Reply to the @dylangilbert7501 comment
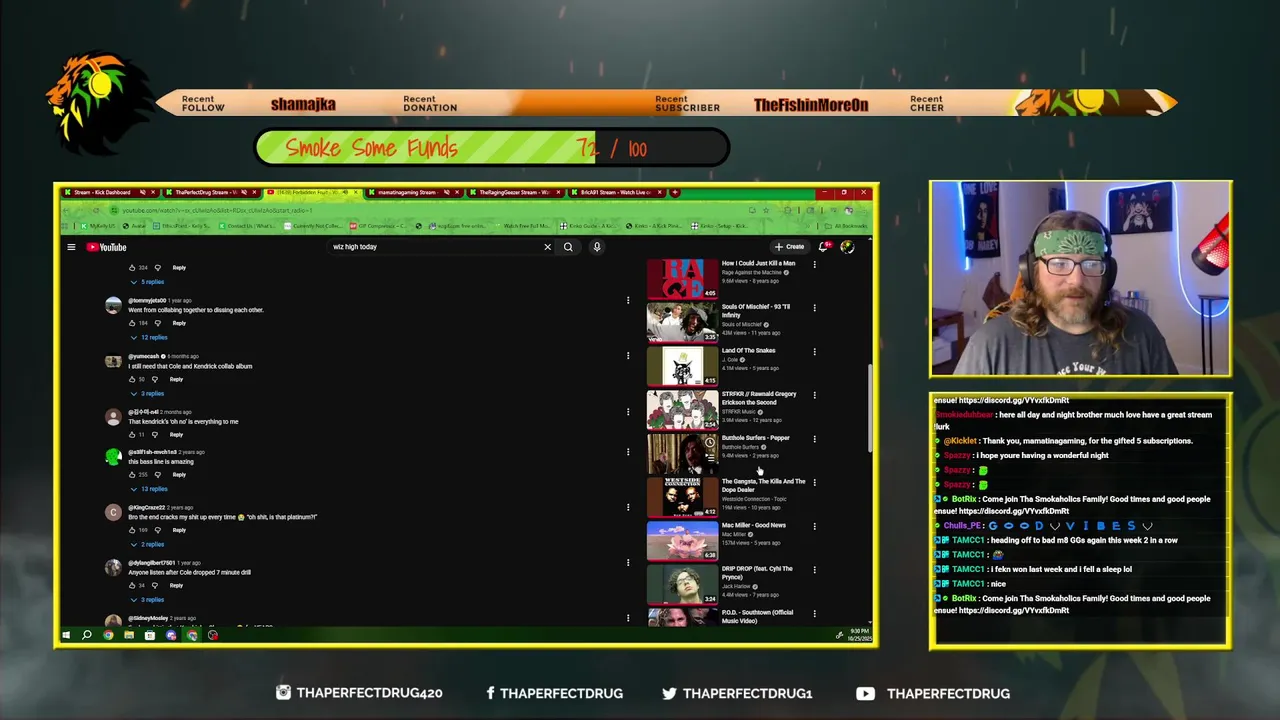This screenshot has height=720, width=1280. click(x=176, y=585)
